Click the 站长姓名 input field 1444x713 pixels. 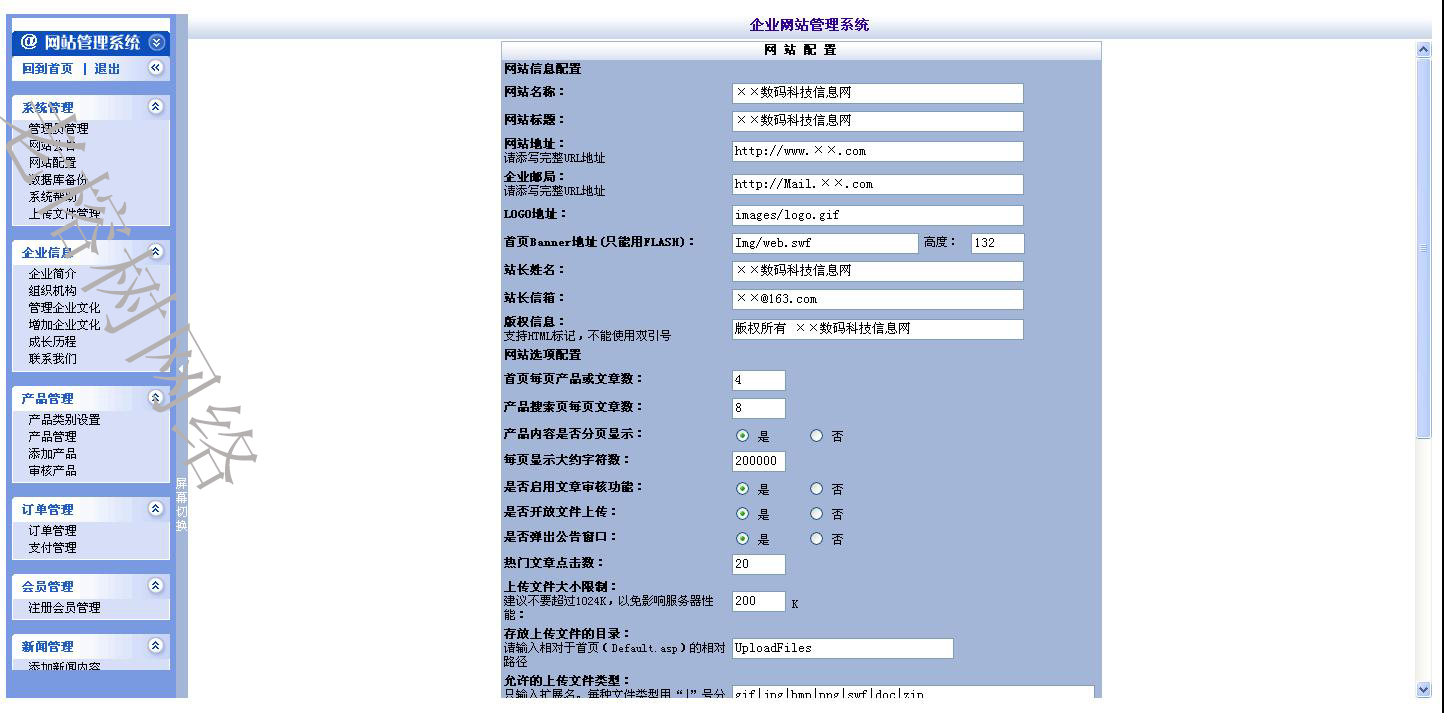pos(878,271)
